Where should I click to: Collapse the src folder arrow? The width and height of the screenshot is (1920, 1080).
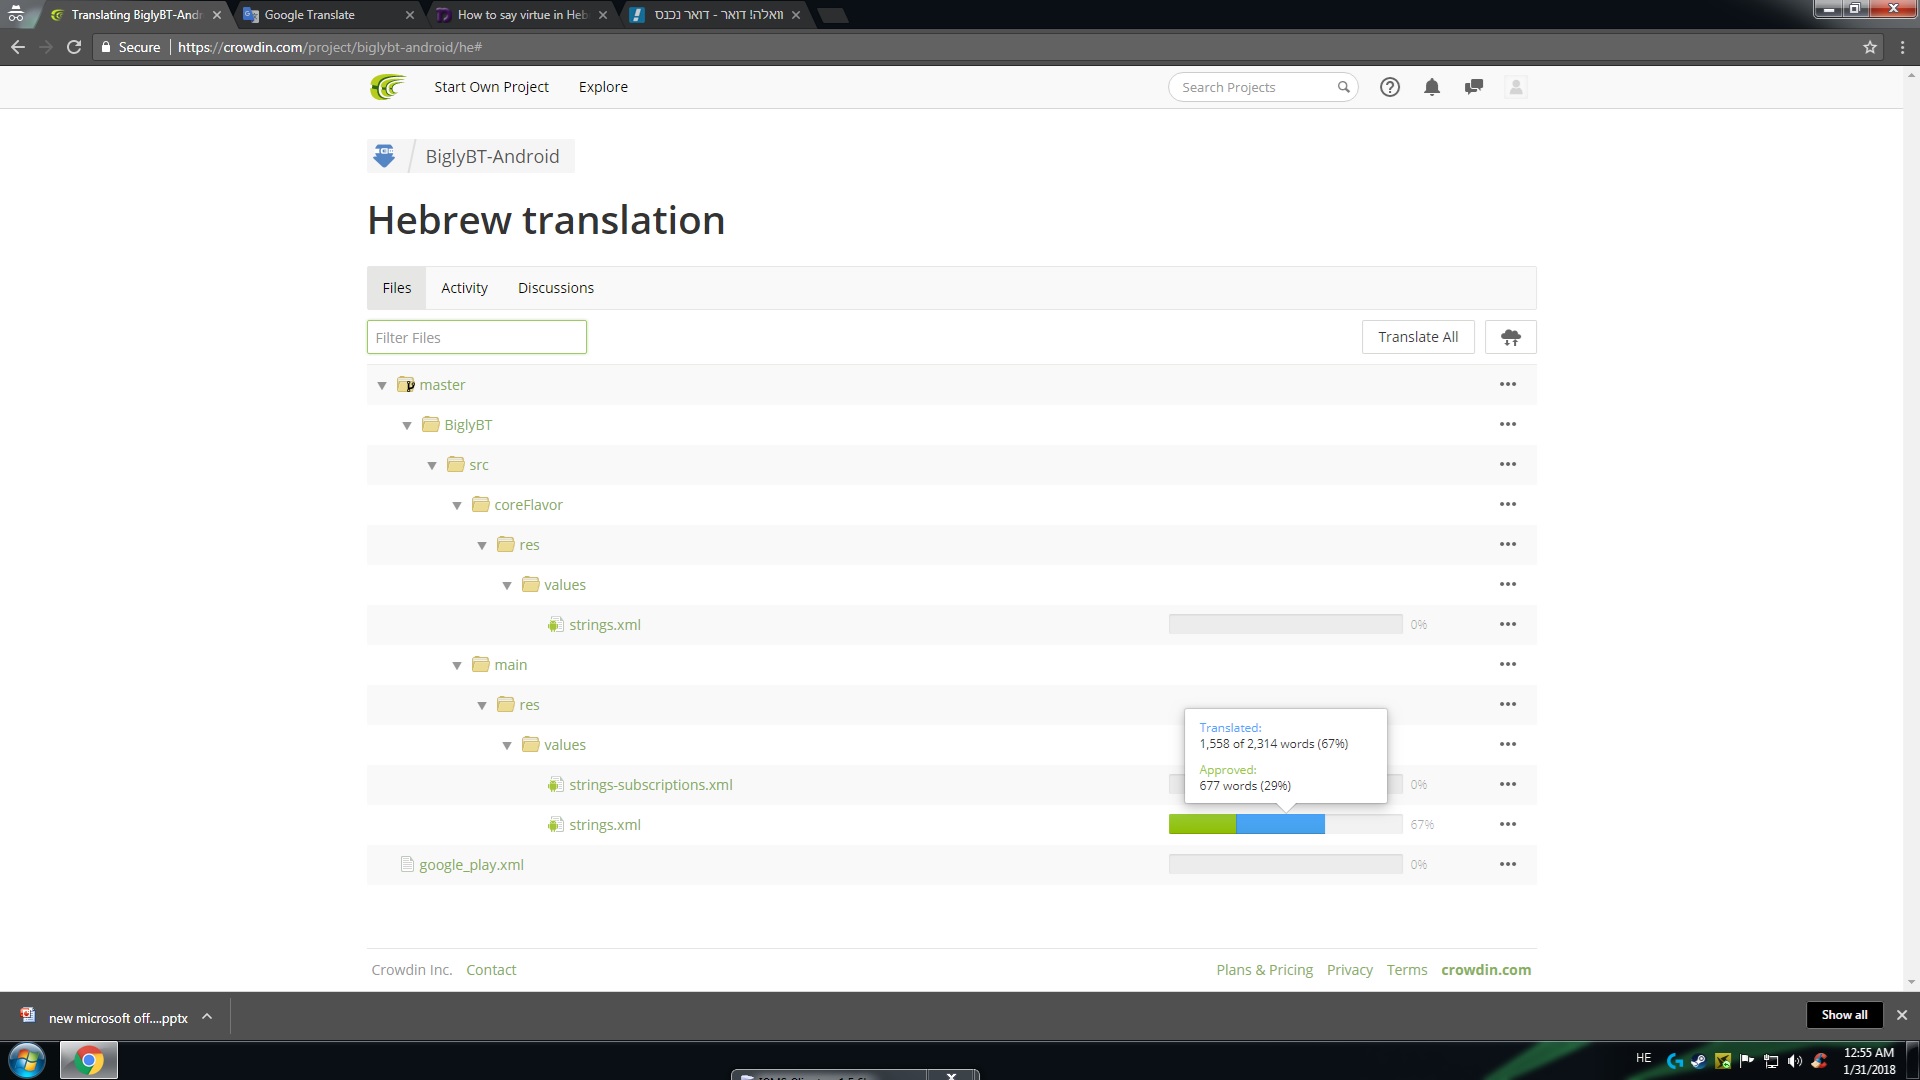[432, 465]
